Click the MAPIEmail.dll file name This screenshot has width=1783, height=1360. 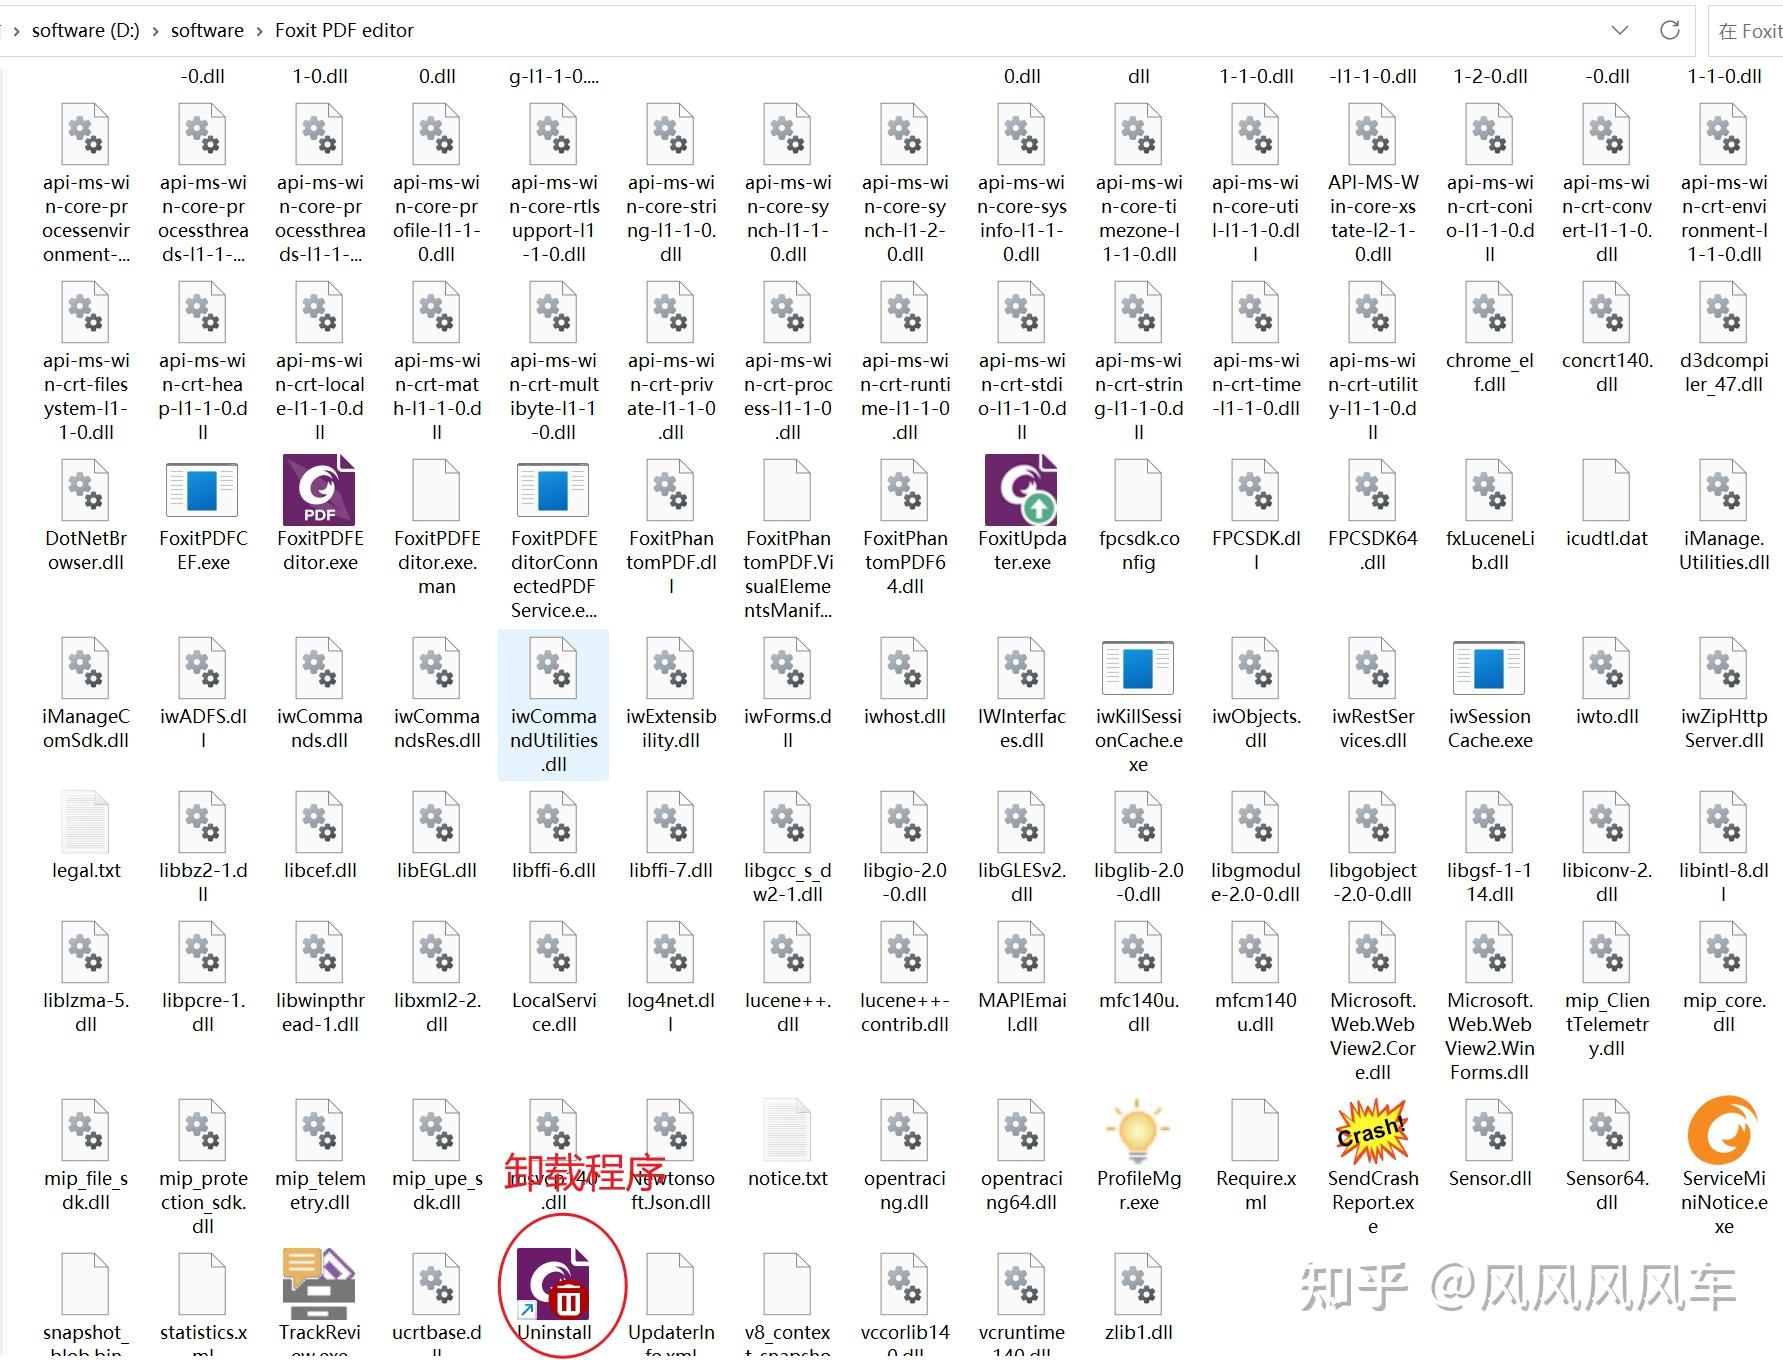(x=1022, y=1012)
